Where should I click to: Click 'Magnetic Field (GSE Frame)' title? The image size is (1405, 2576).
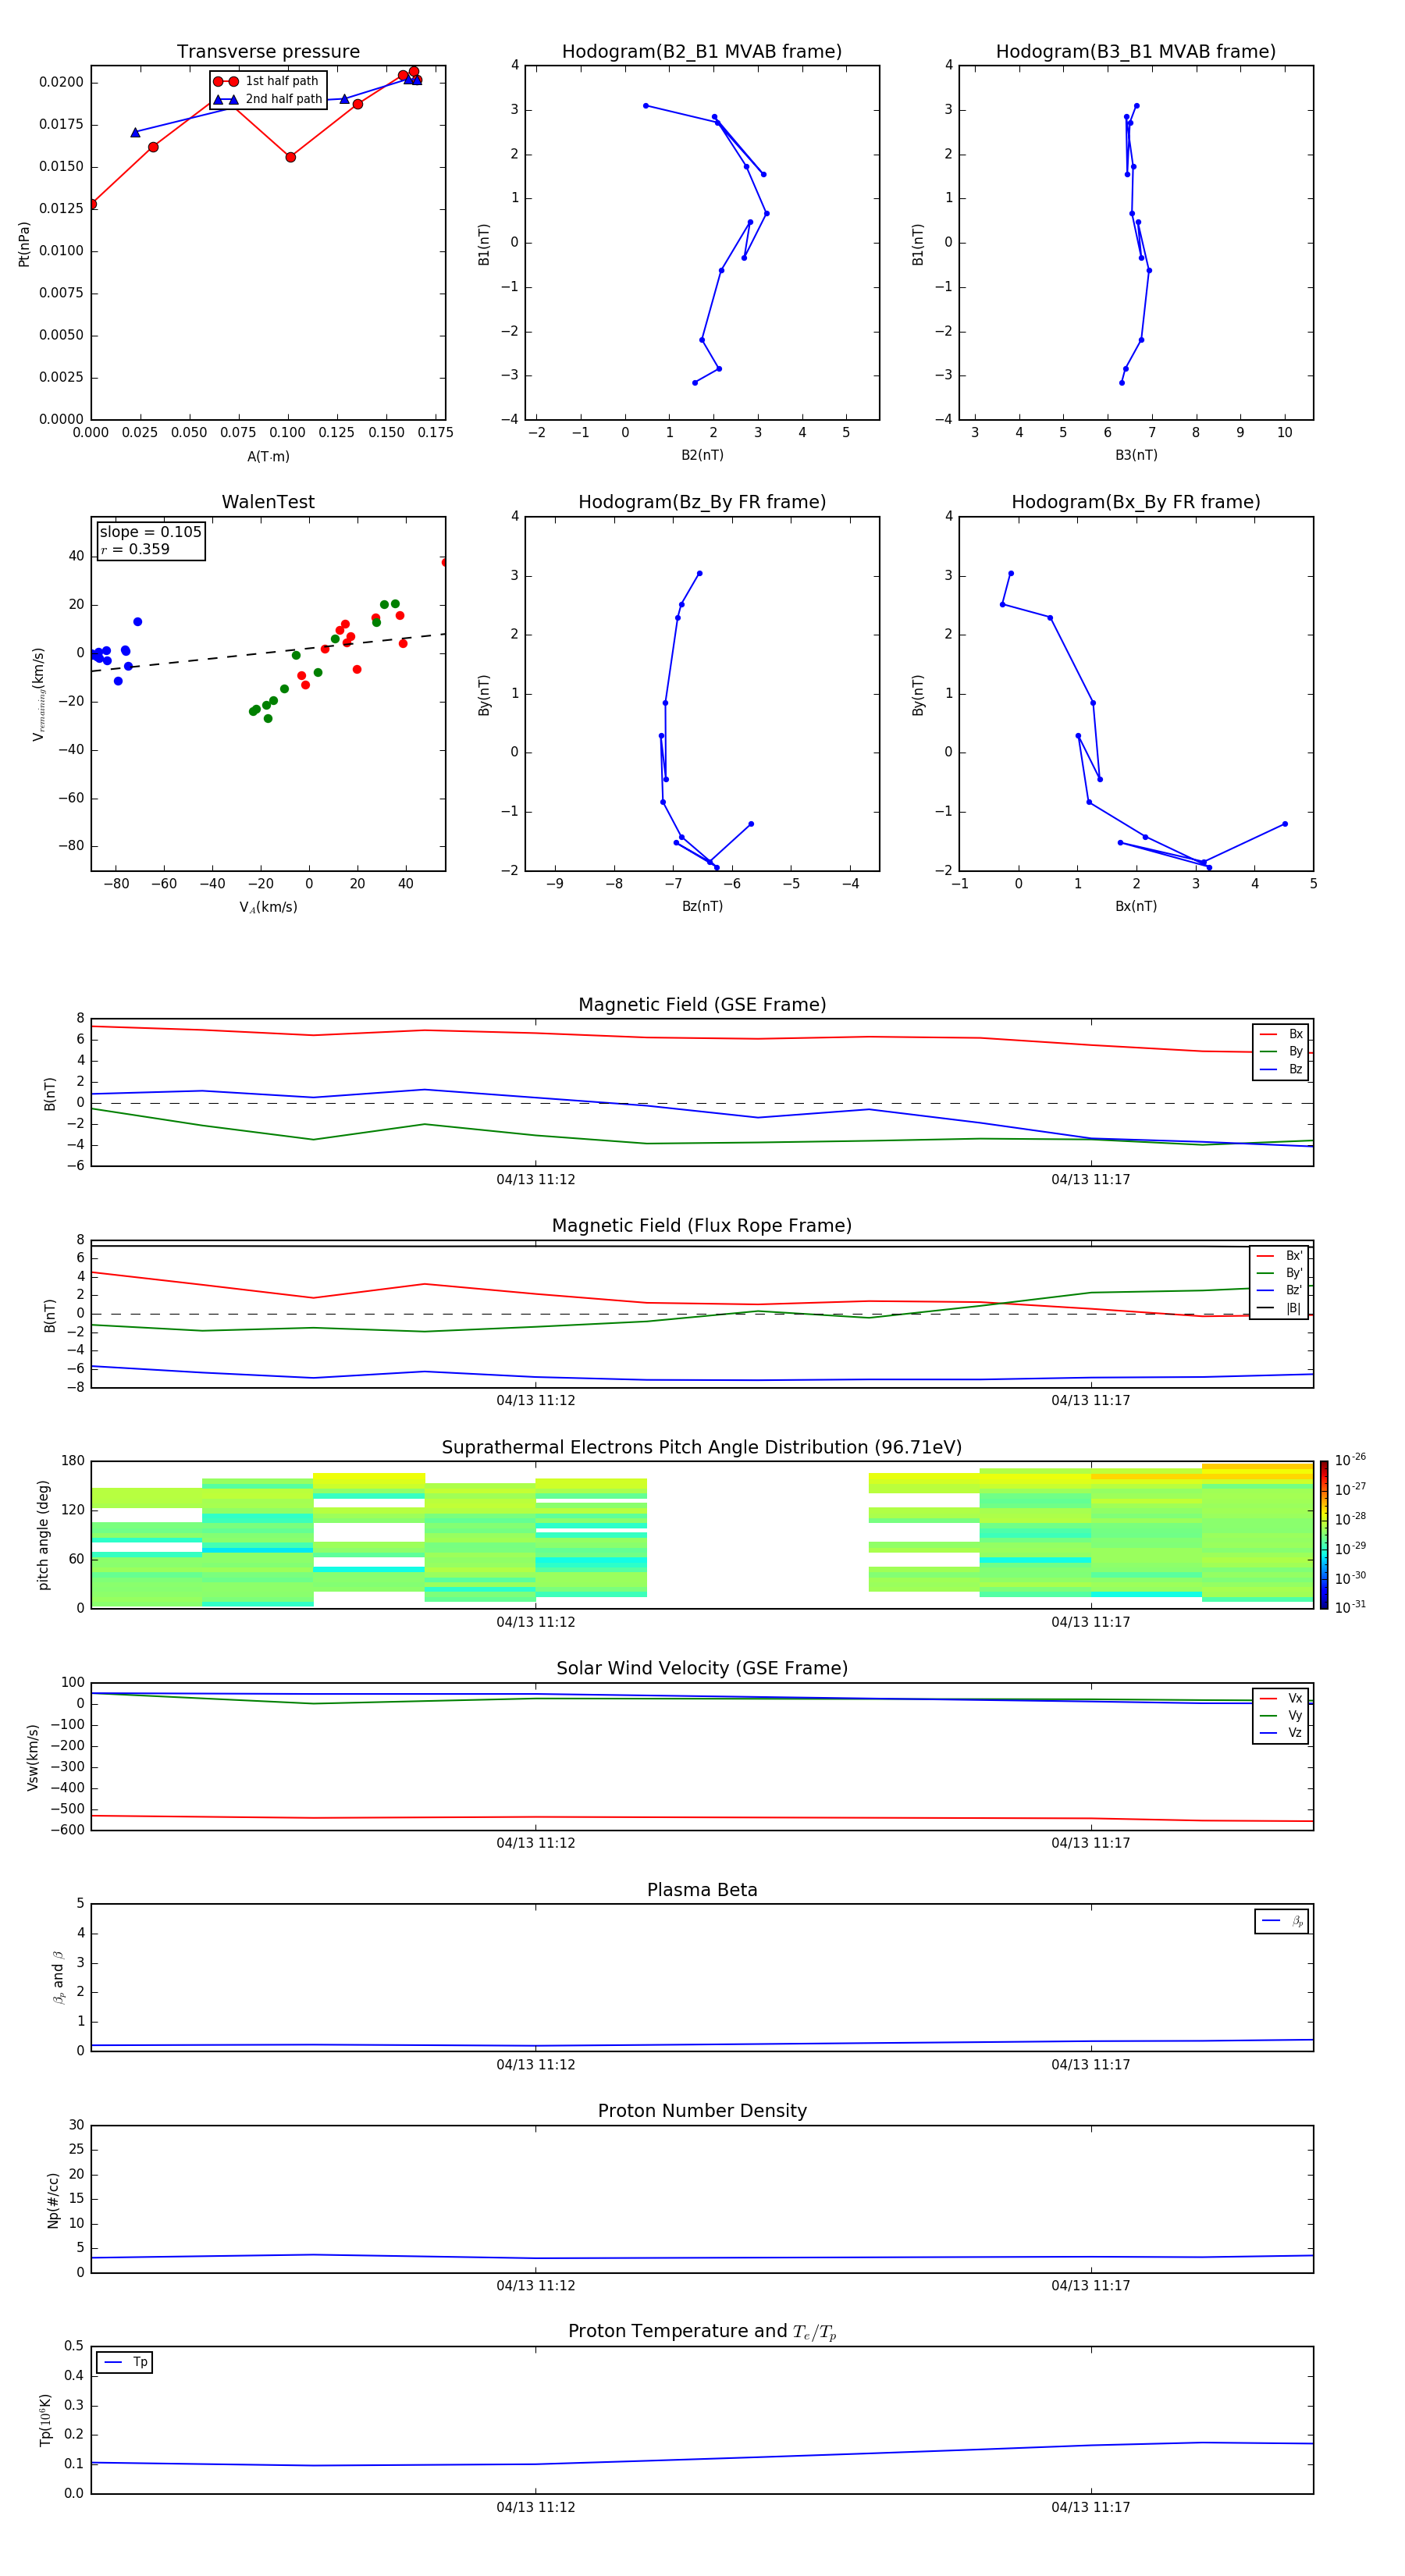[702, 1005]
